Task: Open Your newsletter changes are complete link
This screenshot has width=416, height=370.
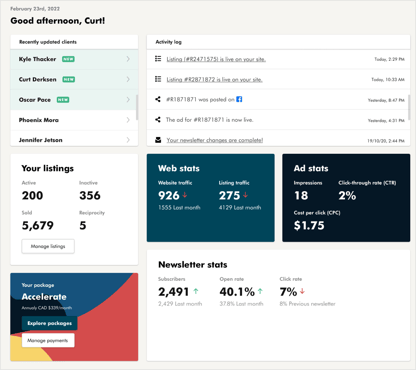Action: pyautogui.click(x=215, y=140)
